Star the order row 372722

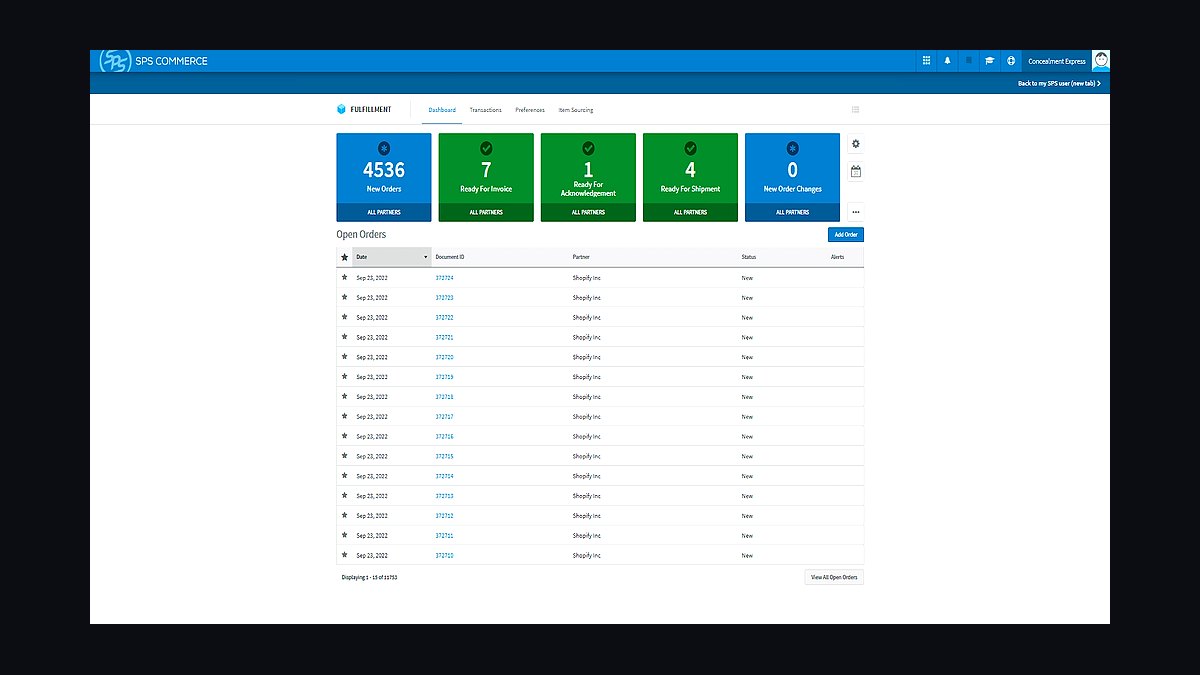pyautogui.click(x=345, y=317)
